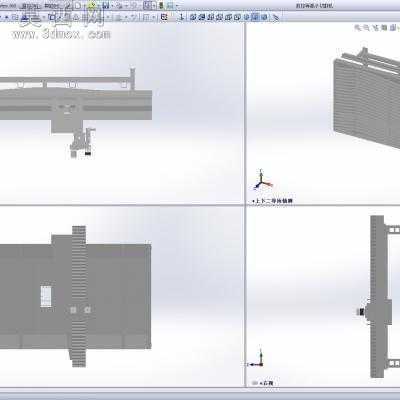Switch to Left view in Standard Views
The image size is (400, 400).
[211, 17]
